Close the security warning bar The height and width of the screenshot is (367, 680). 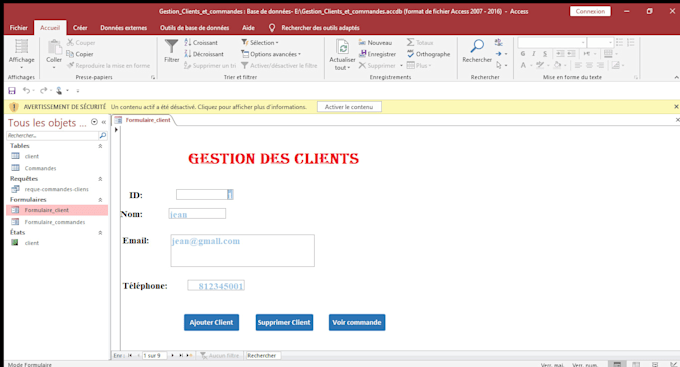click(x=676, y=107)
